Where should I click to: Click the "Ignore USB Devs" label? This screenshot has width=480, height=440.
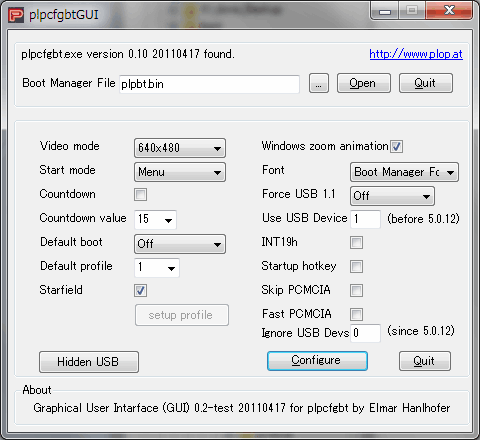305,333
